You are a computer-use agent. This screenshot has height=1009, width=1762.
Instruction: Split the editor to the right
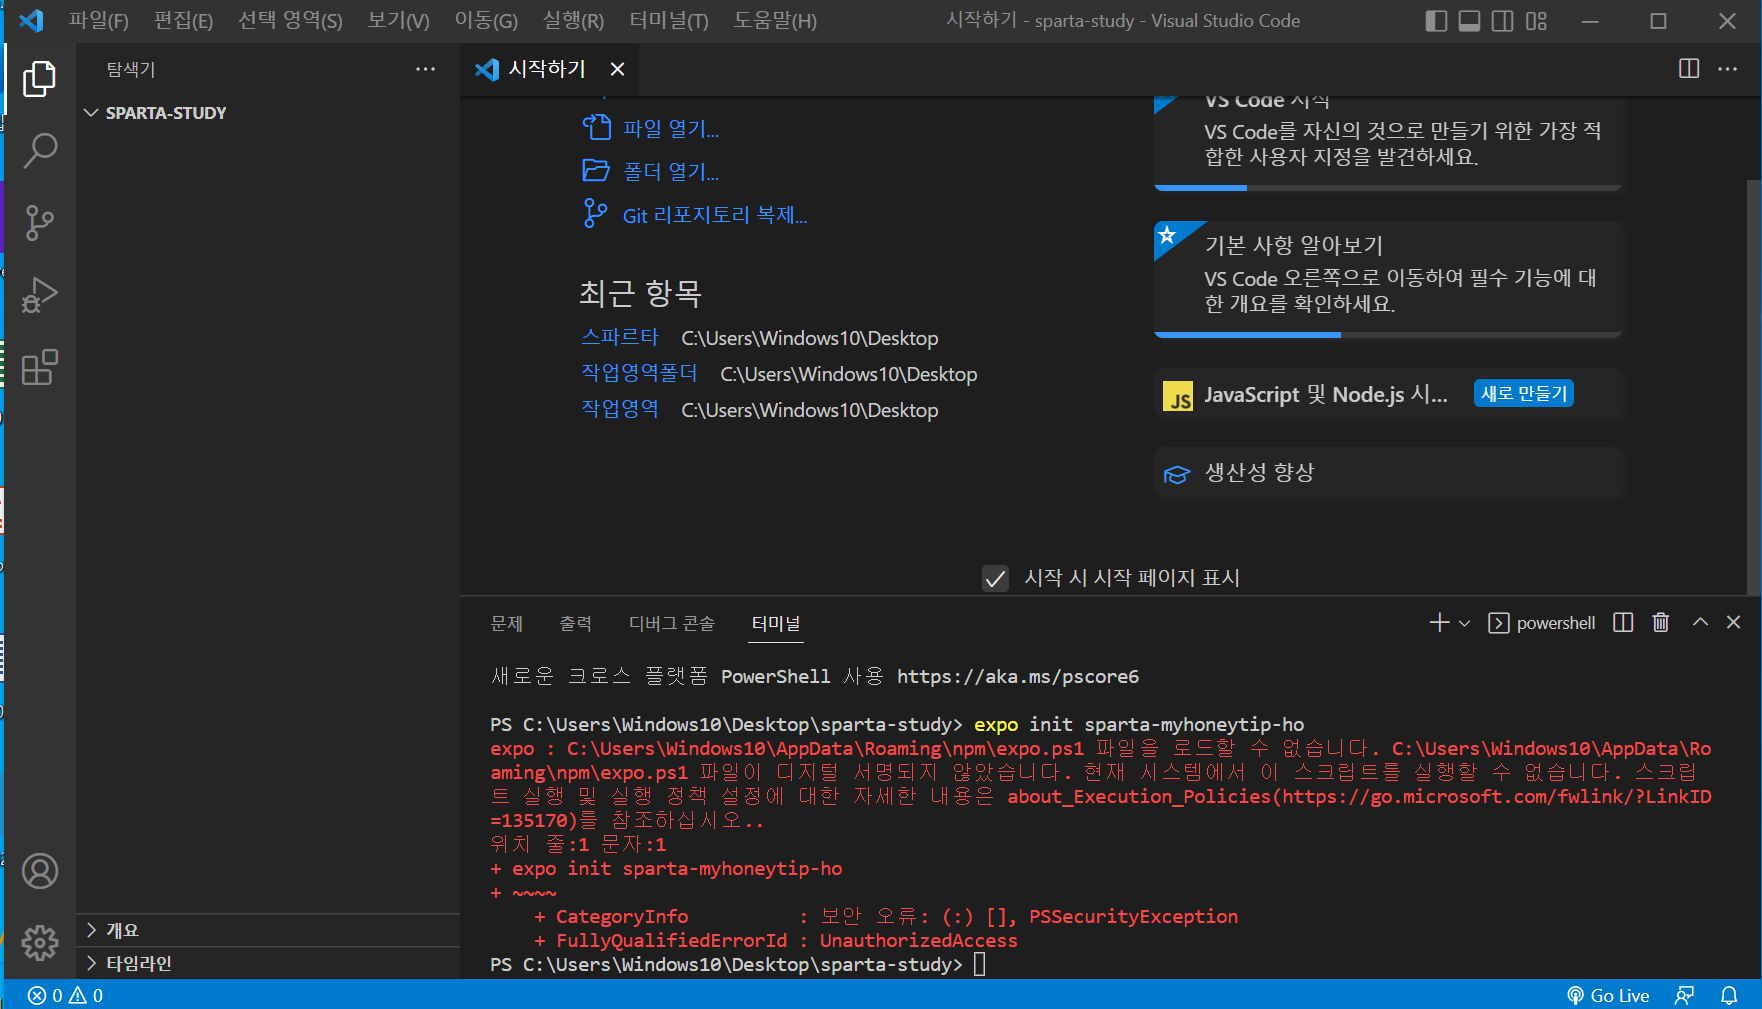pyautogui.click(x=1689, y=69)
